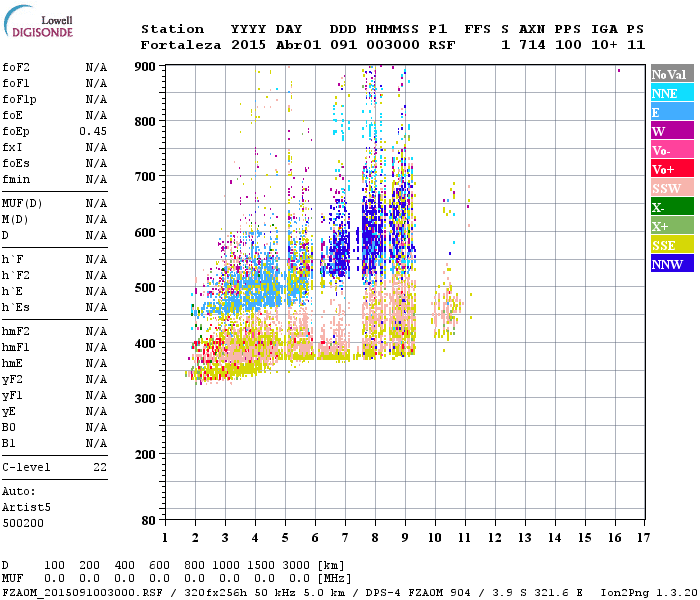The image size is (700, 600).
Task: Click the Lowell Digisonde logo
Action: [x=38, y=22]
